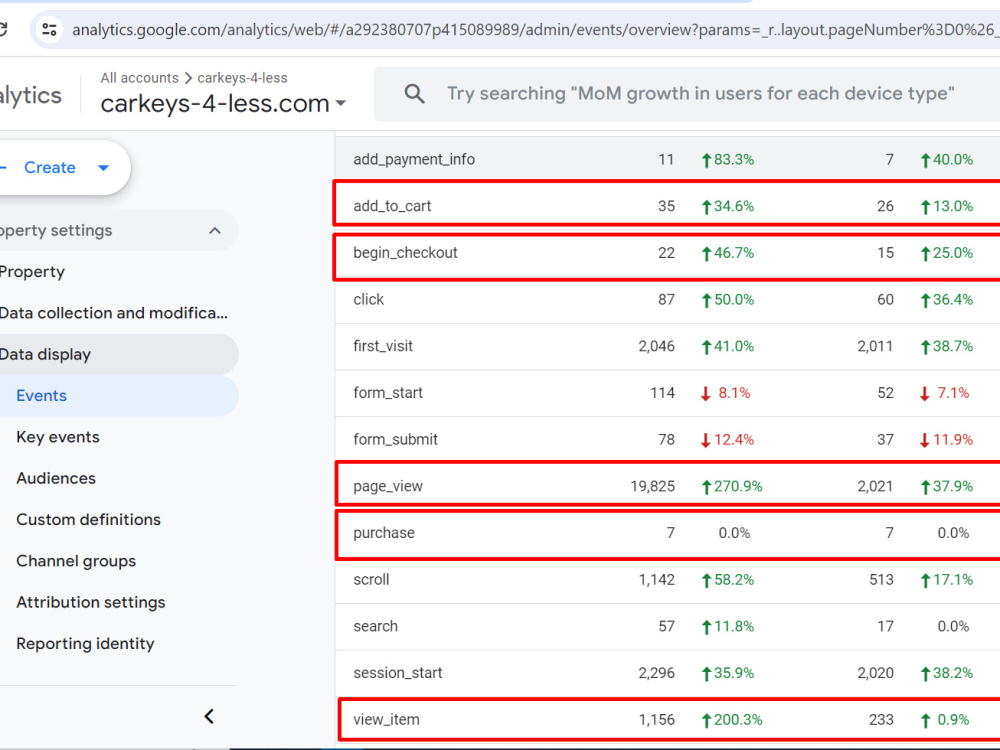Open the purchase event row

pos(668,533)
